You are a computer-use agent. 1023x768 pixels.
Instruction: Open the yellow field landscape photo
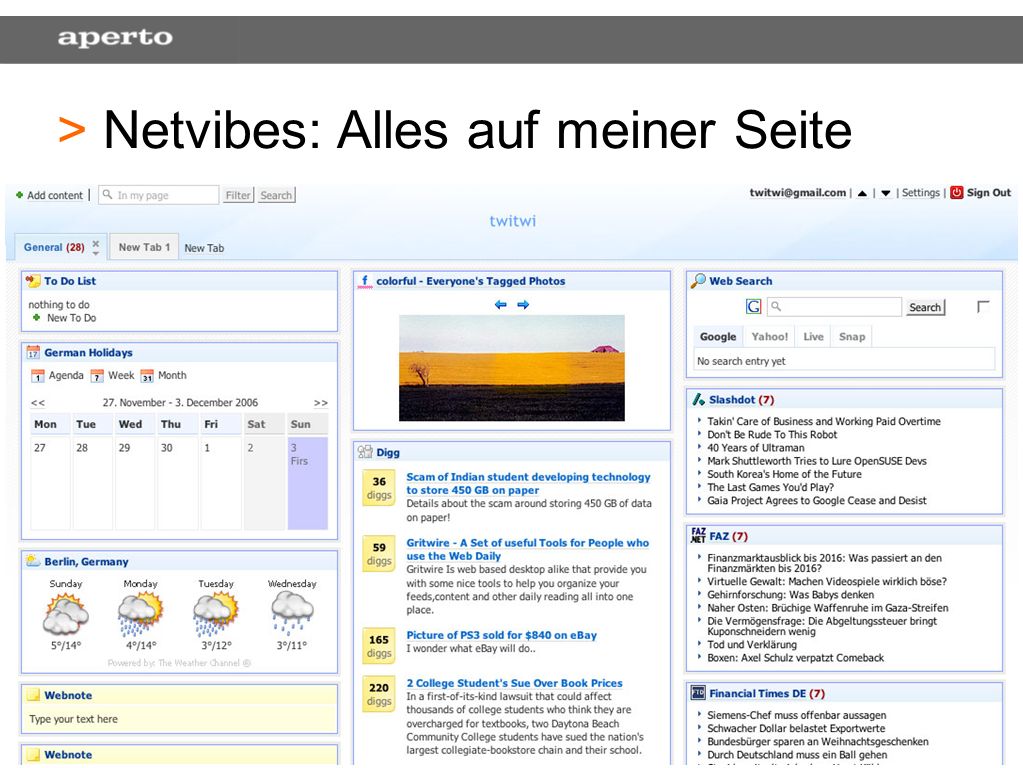(512, 368)
